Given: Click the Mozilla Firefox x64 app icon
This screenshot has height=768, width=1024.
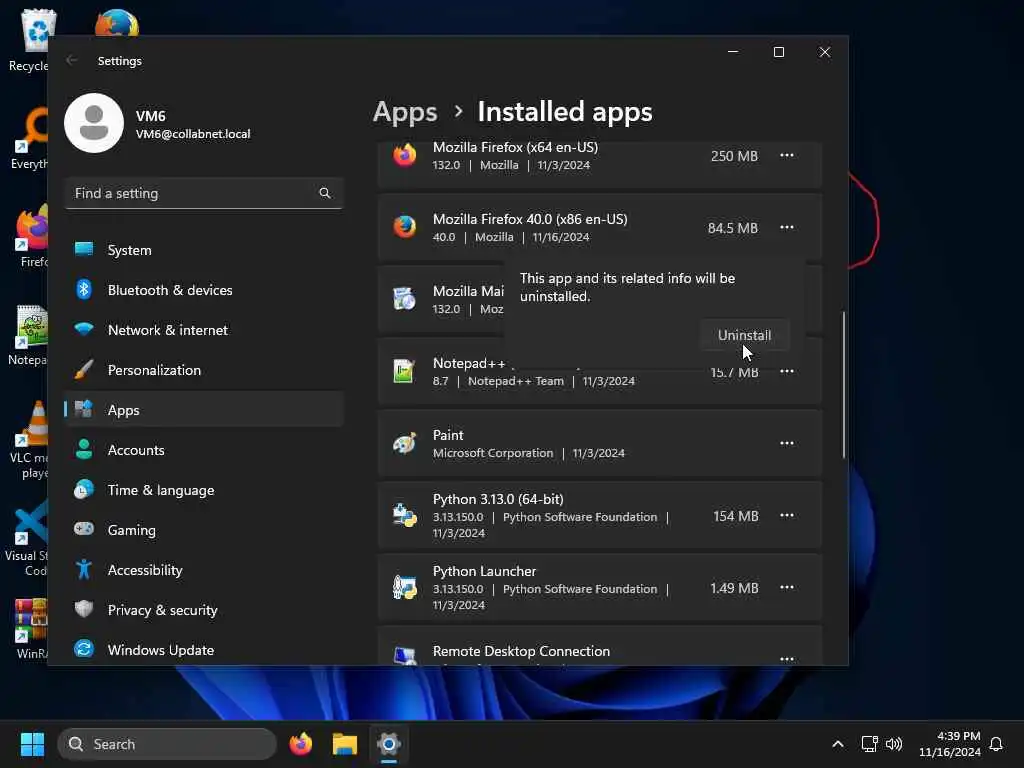Looking at the screenshot, I should tap(404, 155).
